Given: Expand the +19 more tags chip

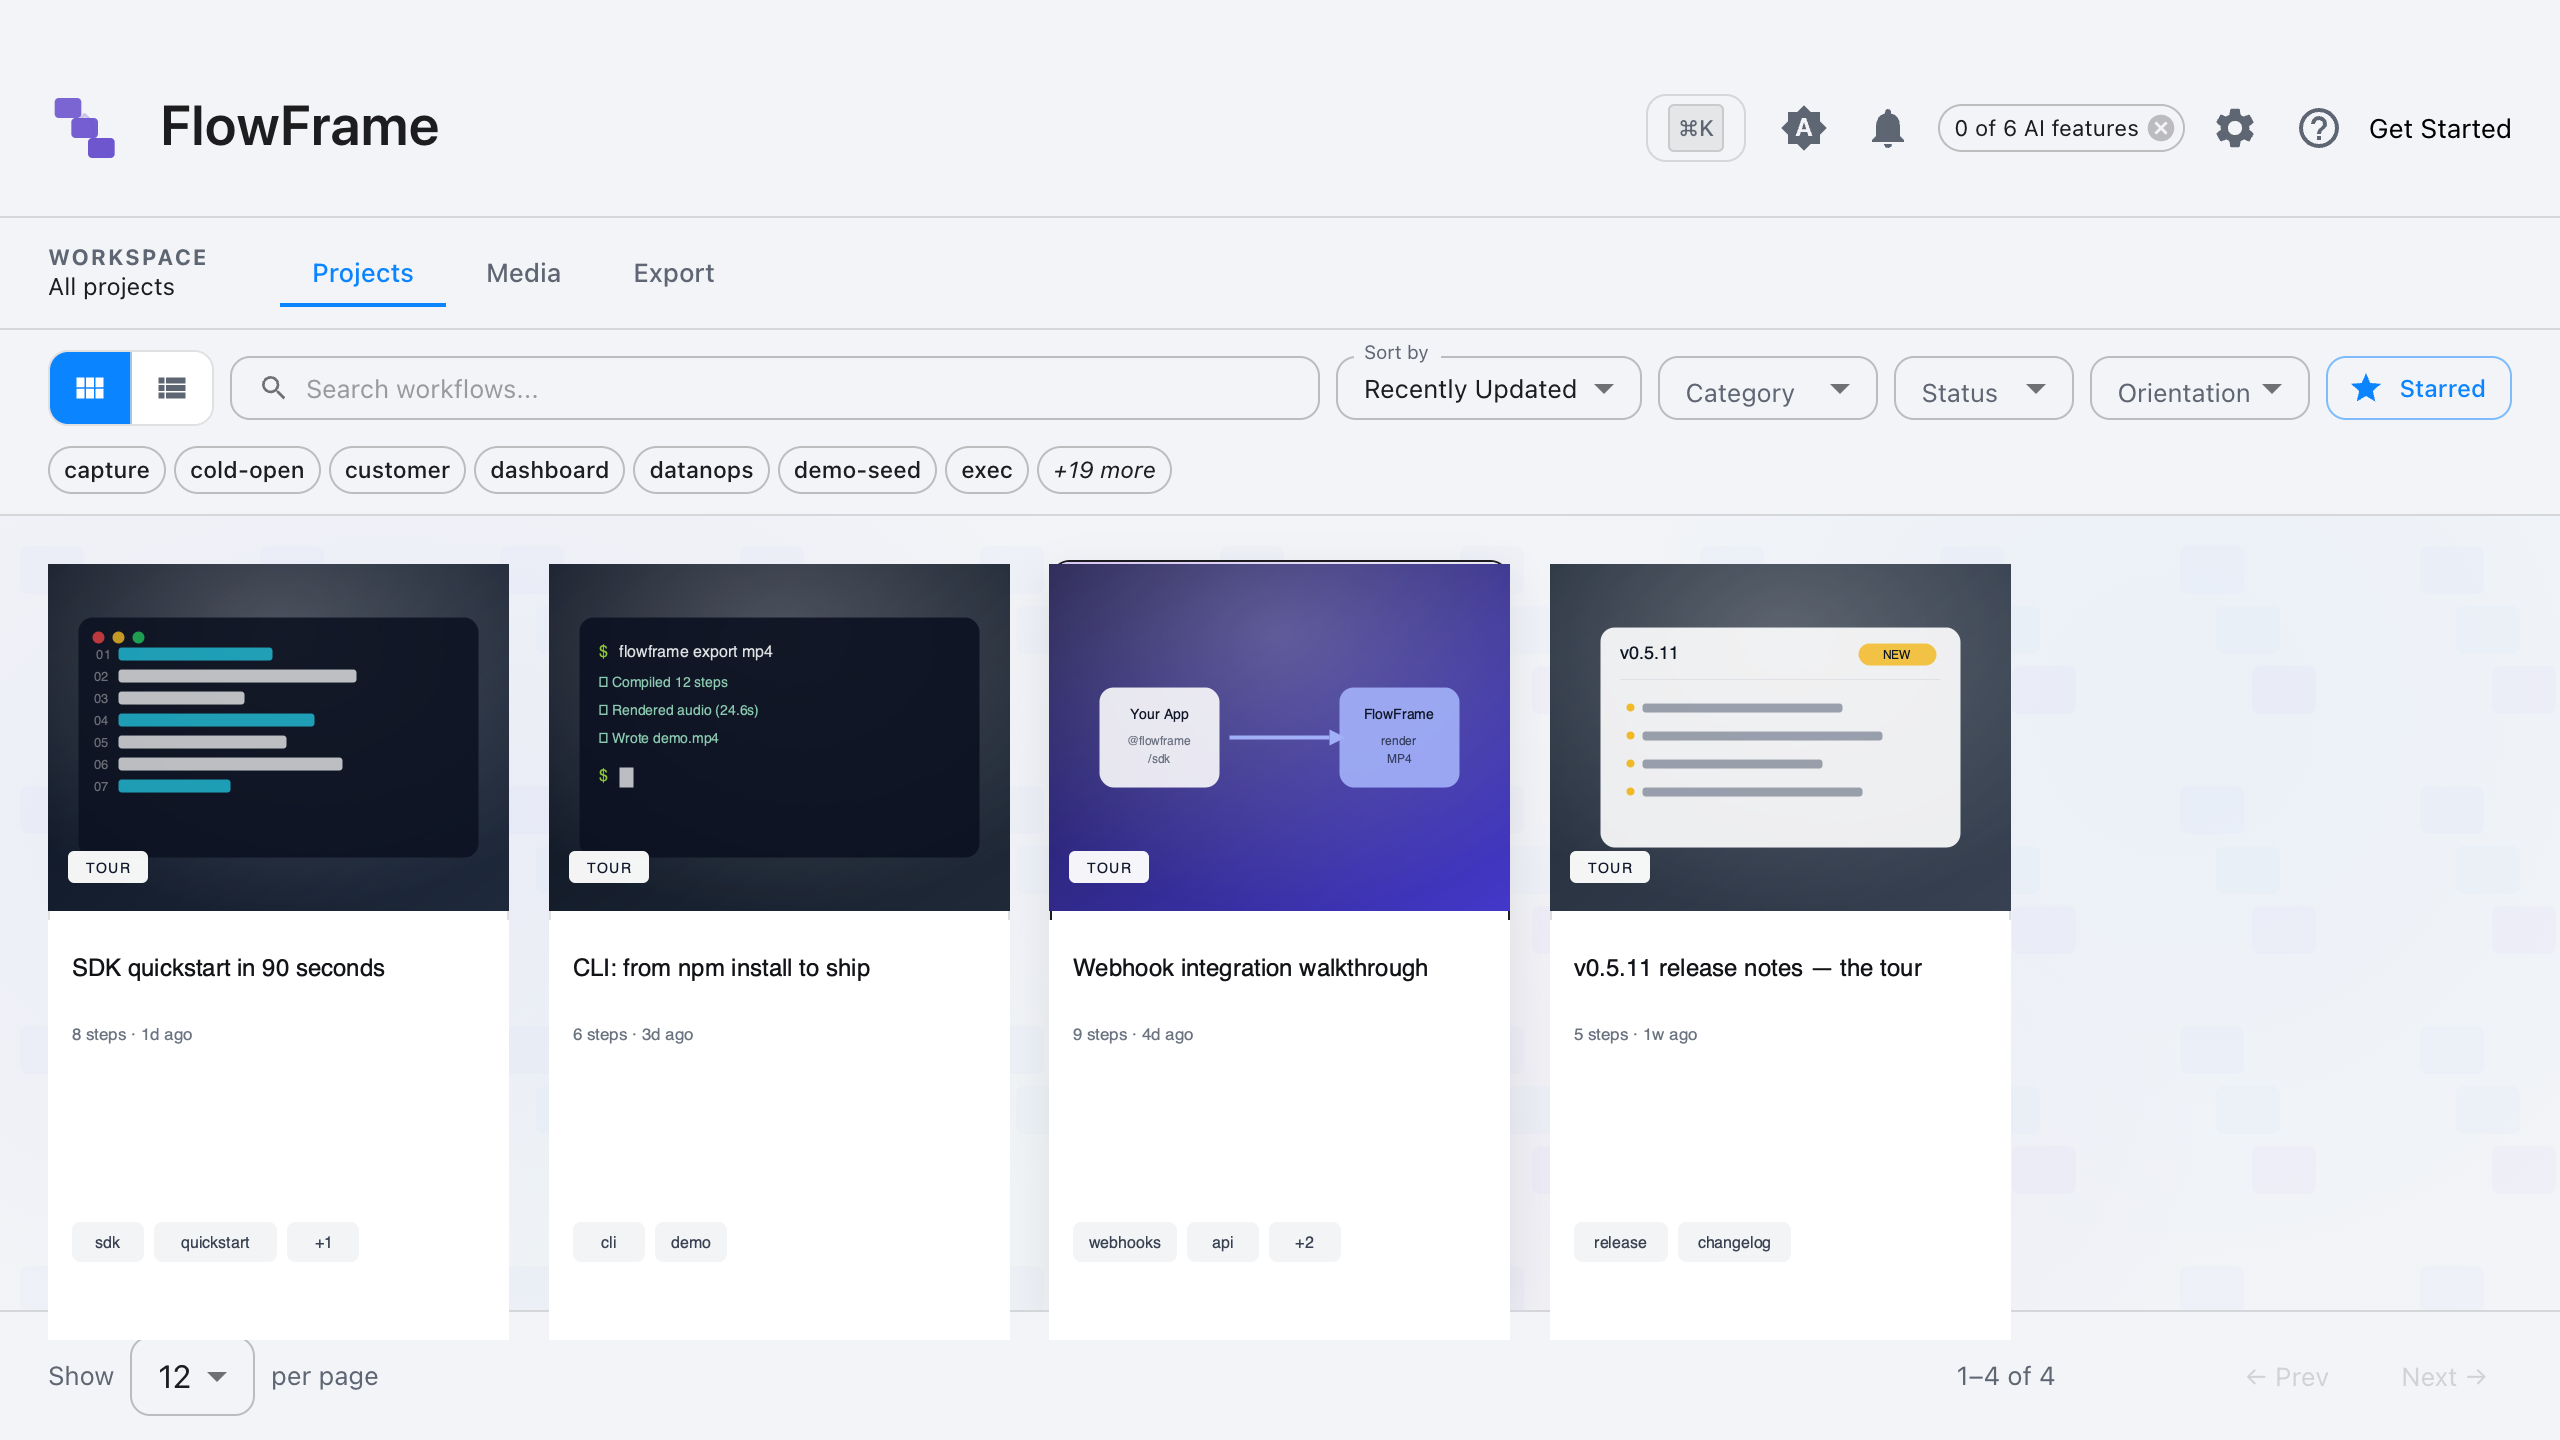Looking at the screenshot, I should pyautogui.click(x=1104, y=470).
